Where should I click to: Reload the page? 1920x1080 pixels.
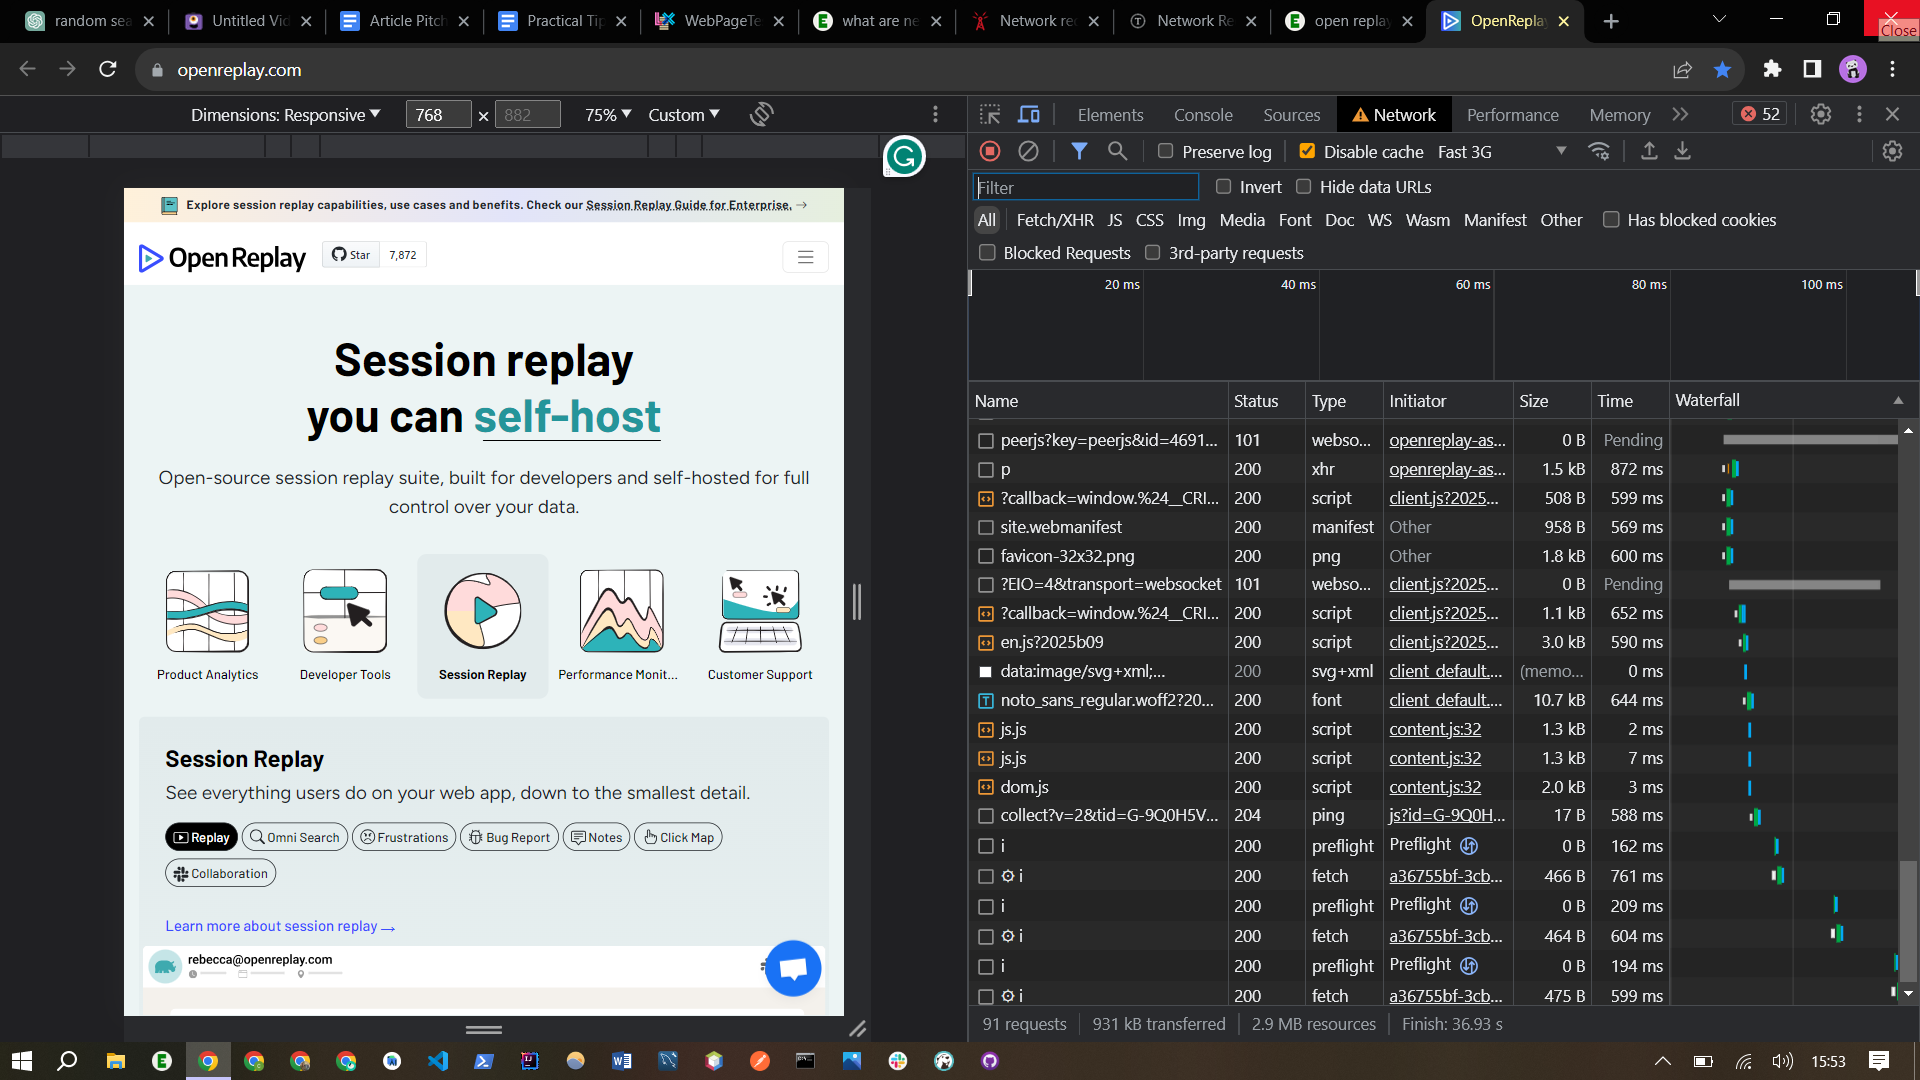(x=108, y=69)
